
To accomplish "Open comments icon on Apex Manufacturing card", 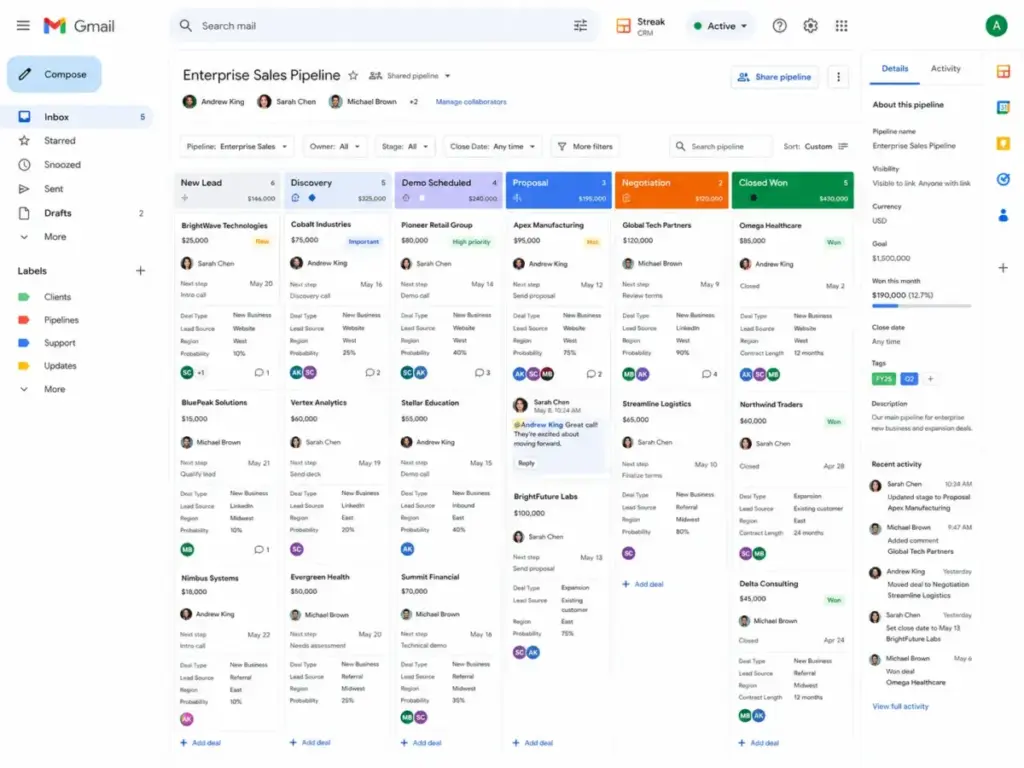I will [x=594, y=374].
